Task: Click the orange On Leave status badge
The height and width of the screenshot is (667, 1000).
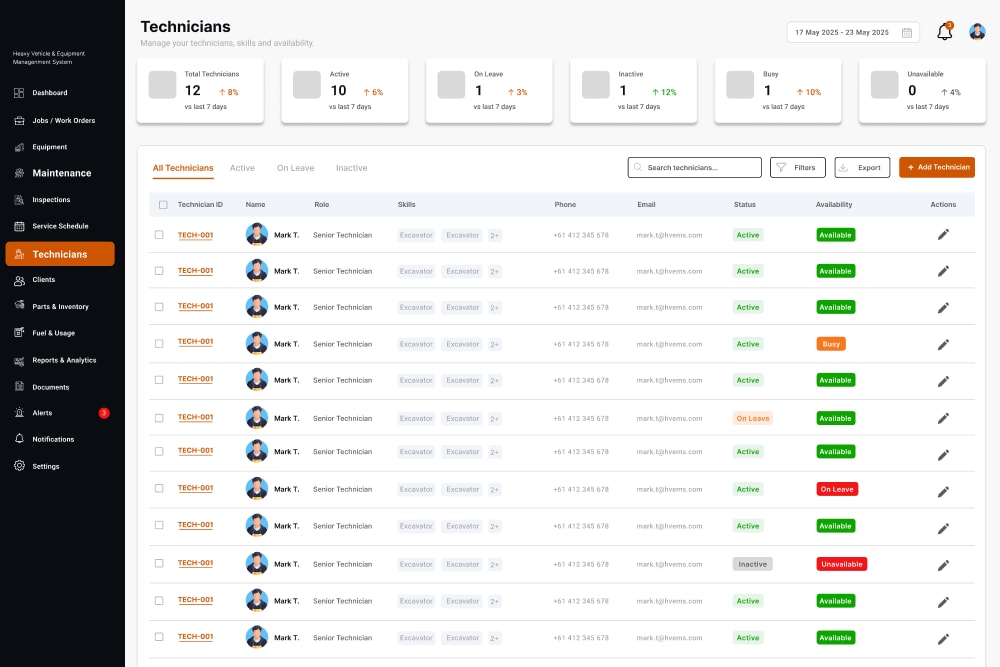Action: (x=753, y=418)
